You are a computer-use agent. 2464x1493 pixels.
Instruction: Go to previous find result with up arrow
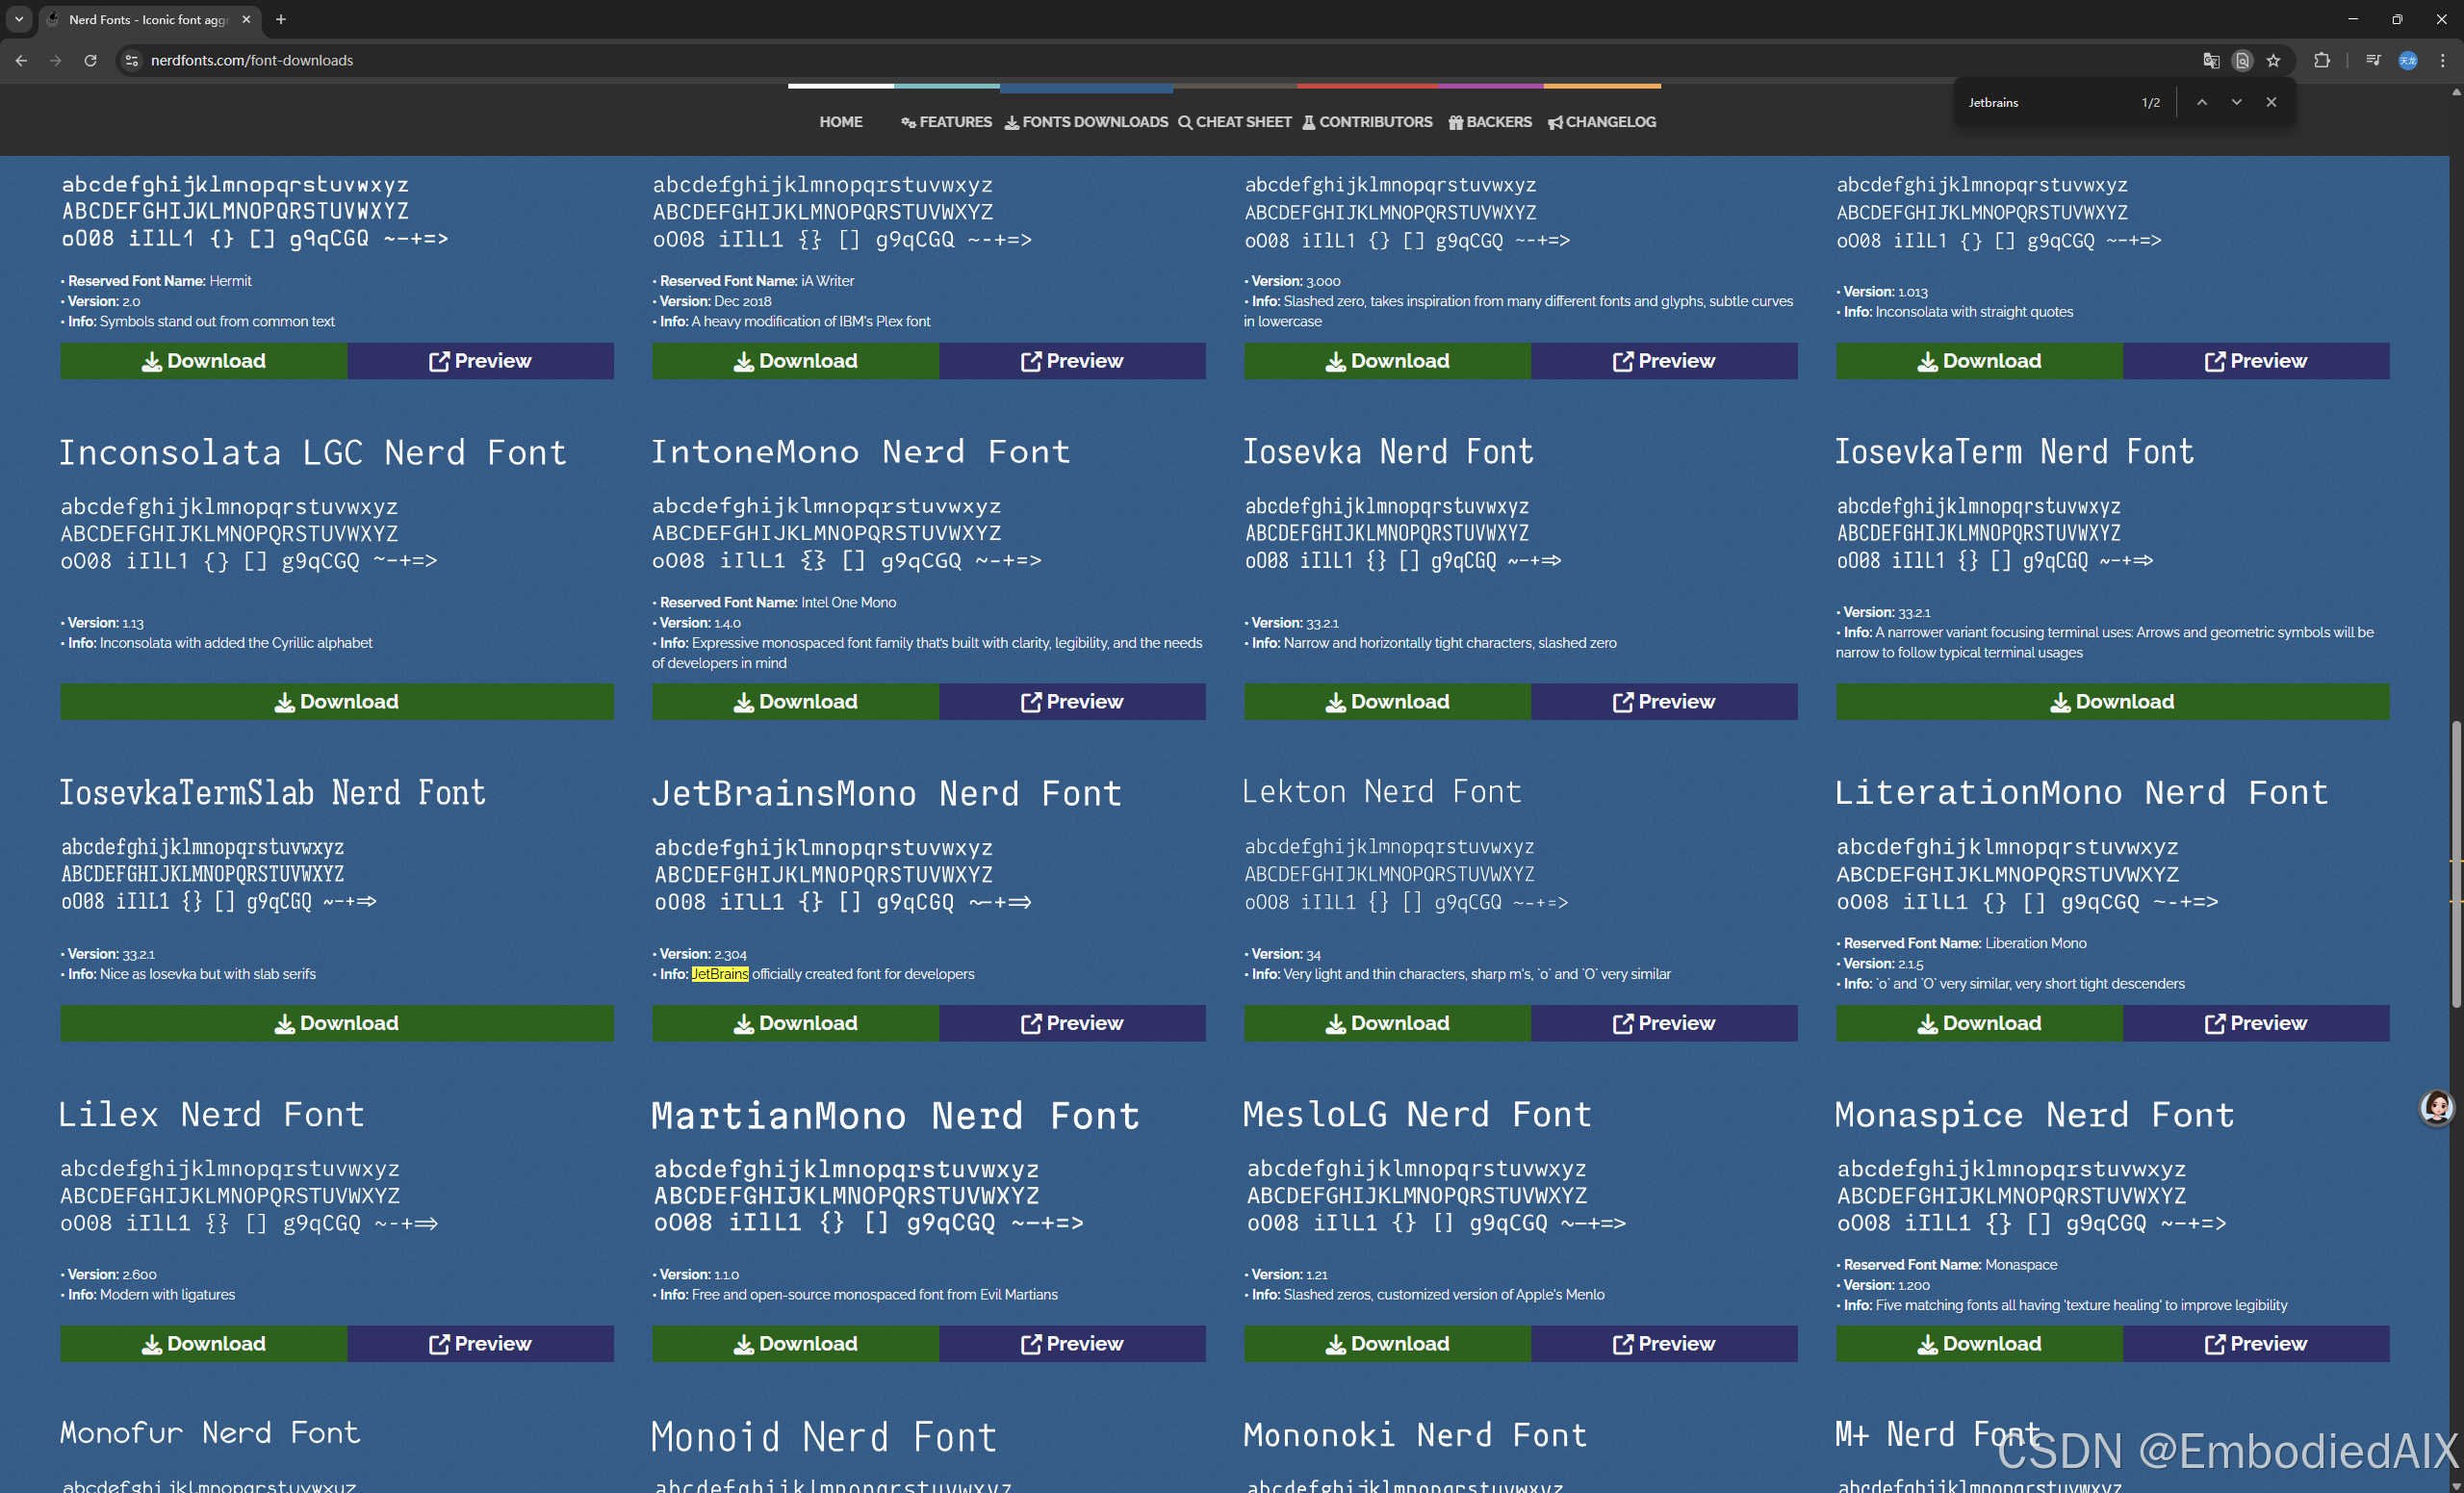click(2201, 102)
